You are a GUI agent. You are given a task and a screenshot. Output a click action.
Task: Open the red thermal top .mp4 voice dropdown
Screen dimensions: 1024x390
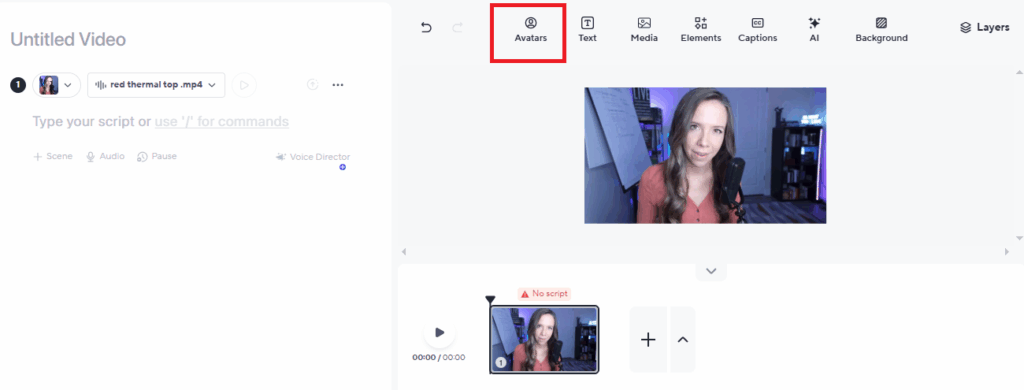pos(156,85)
